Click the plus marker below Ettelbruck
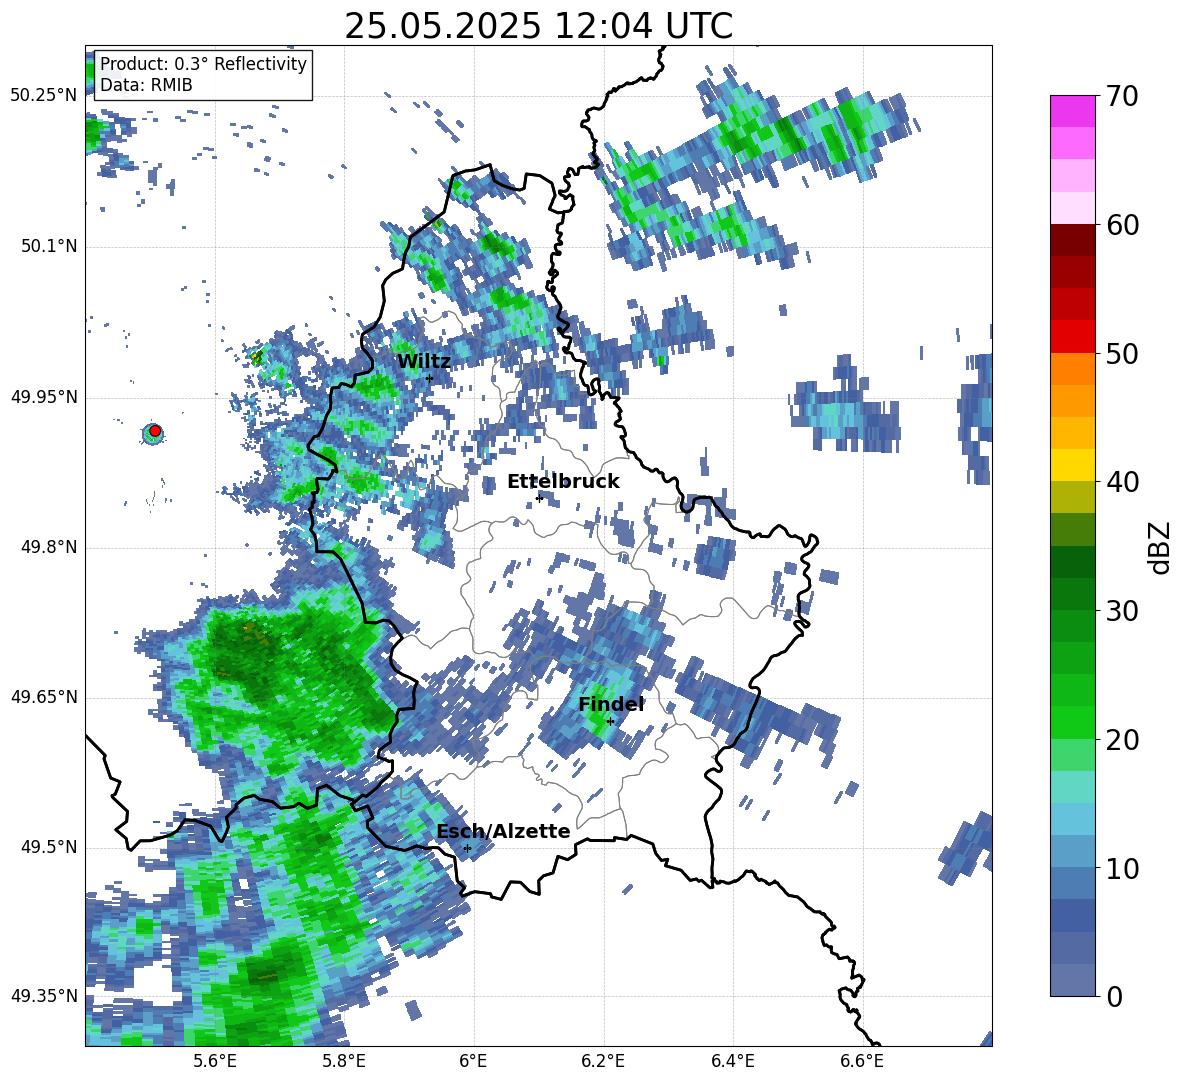Viewport: 1184px width, 1081px height. point(539,498)
